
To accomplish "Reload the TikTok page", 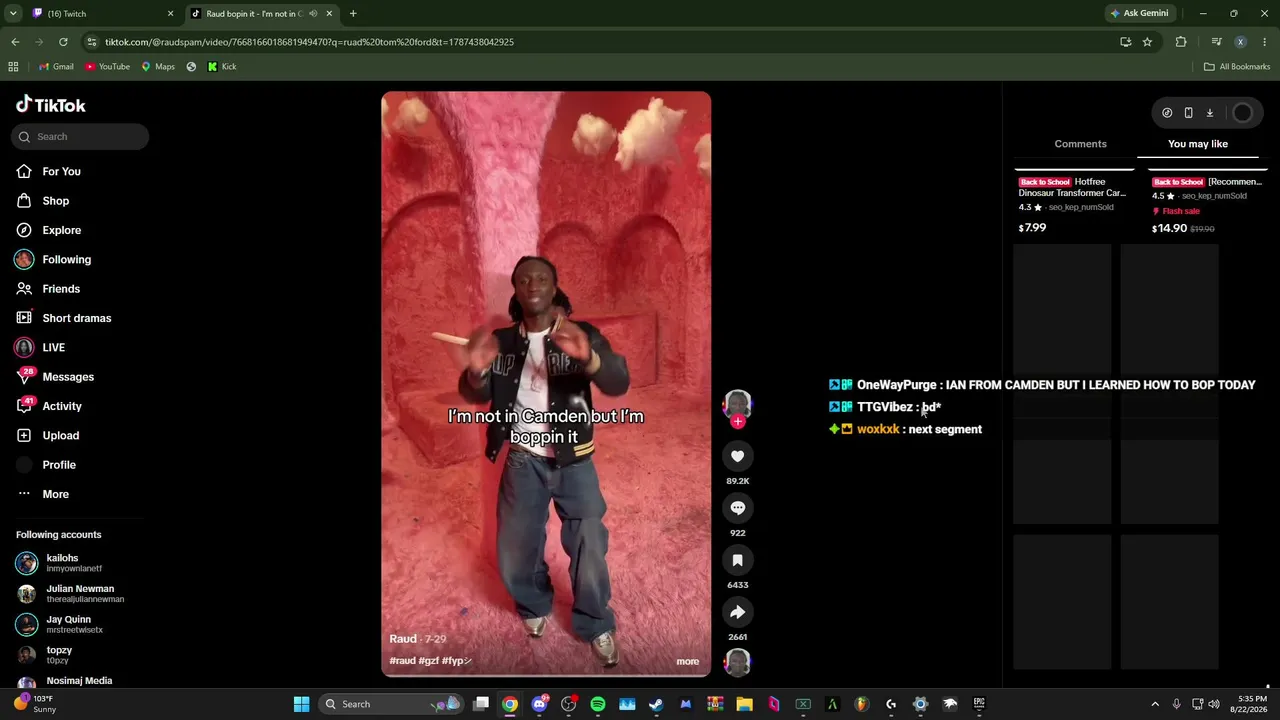I will pyautogui.click(x=63, y=42).
